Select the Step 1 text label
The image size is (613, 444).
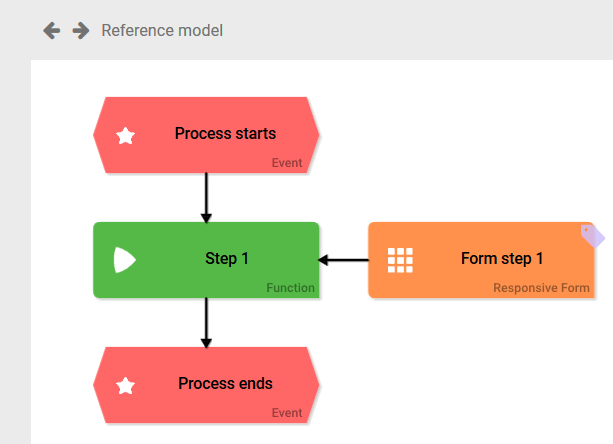(x=227, y=259)
